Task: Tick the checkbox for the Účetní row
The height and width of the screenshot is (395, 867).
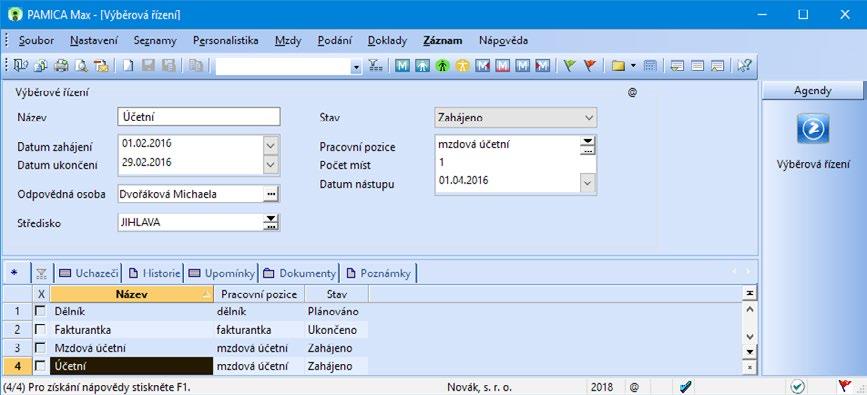Action: coord(40,366)
